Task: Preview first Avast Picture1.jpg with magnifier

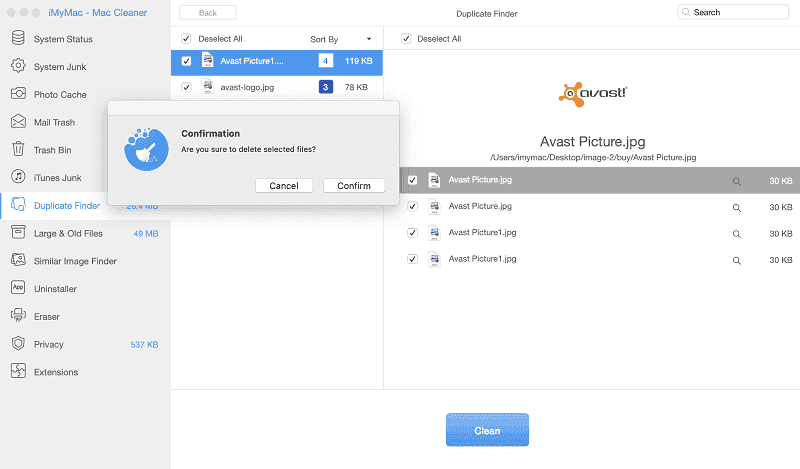Action: tap(737, 234)
